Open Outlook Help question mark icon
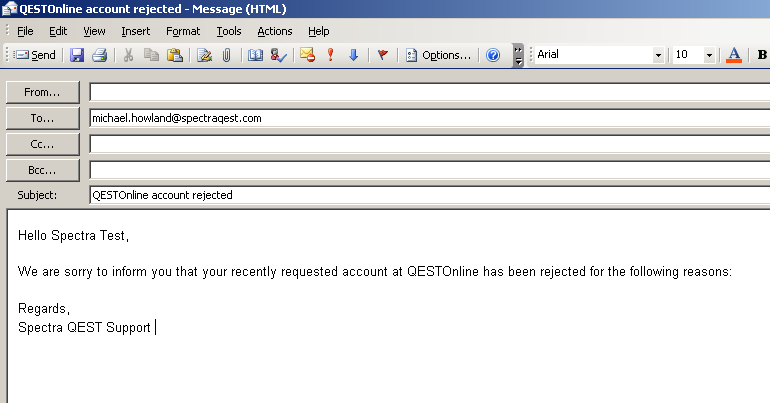Screen dimensions: 770x403 (492, 55)
